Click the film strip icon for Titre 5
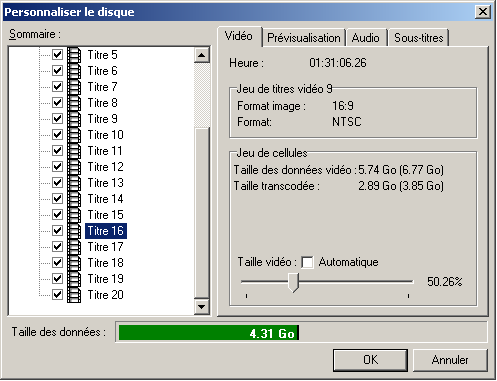The width and height of the screenshot is (497, 381). [x=74, y=55]
